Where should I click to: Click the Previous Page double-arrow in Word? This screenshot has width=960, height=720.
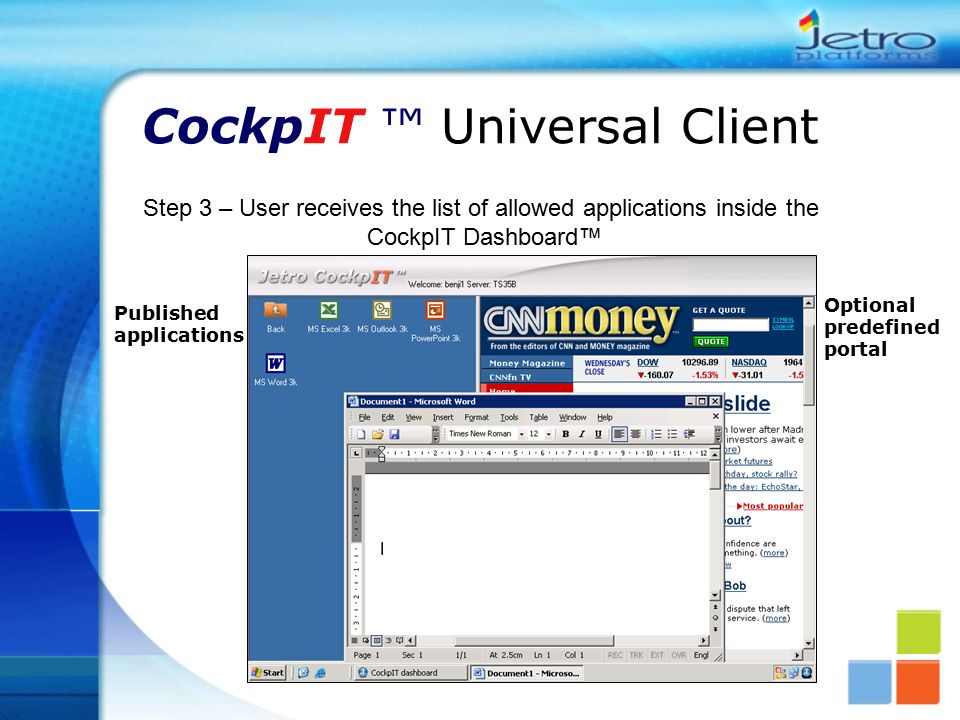pos(715,607)
